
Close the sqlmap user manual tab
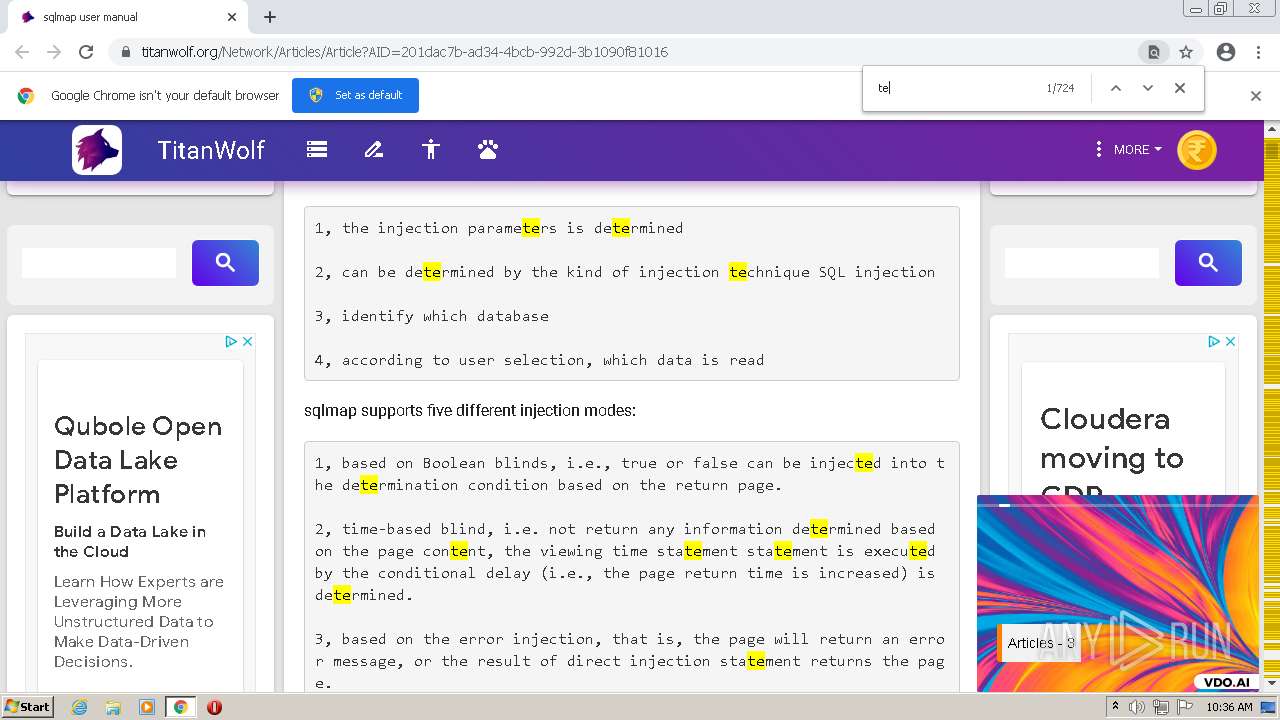(232, 17)
